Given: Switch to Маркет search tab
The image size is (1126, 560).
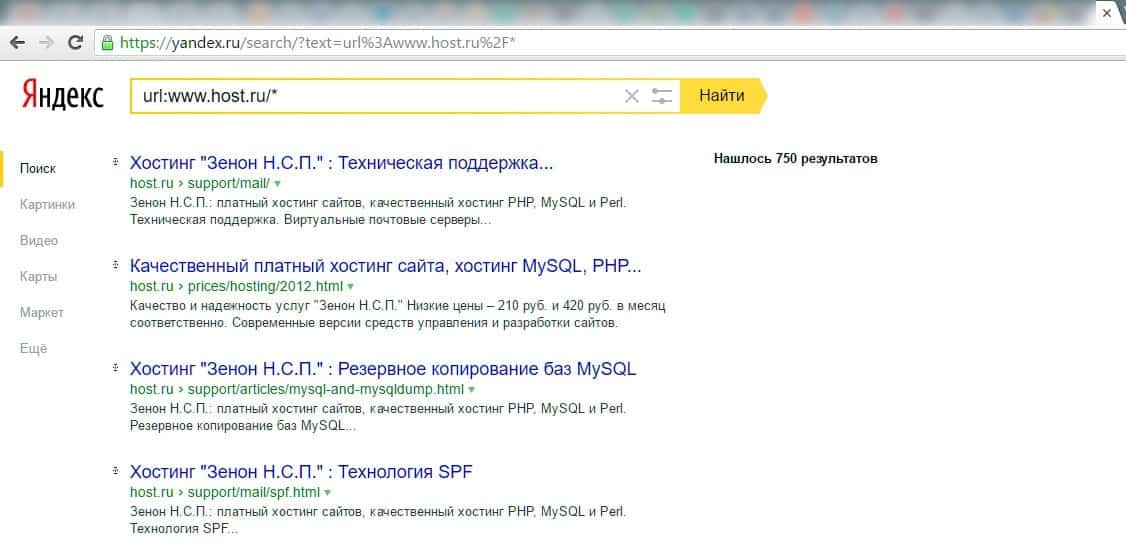Looking at the screenshot, I should point(42,312).
